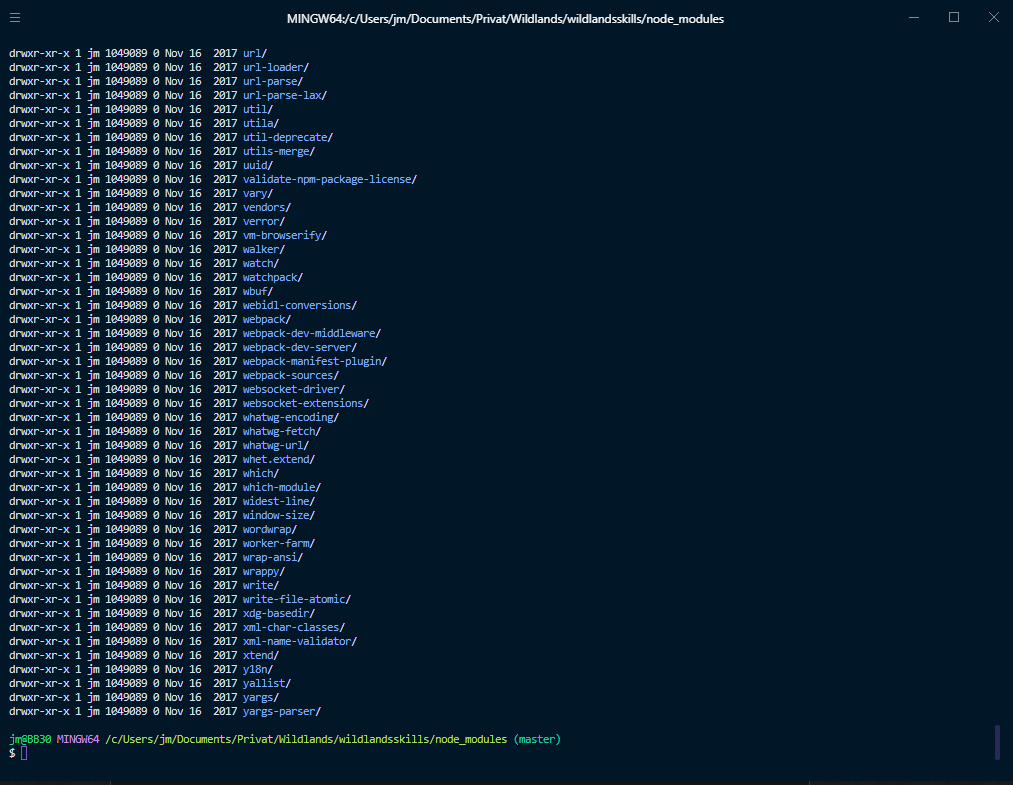The width and height of the screenshot is (1013, 785).
Task: Click the verror/ directory entry
Action: [x=264, y=221]
